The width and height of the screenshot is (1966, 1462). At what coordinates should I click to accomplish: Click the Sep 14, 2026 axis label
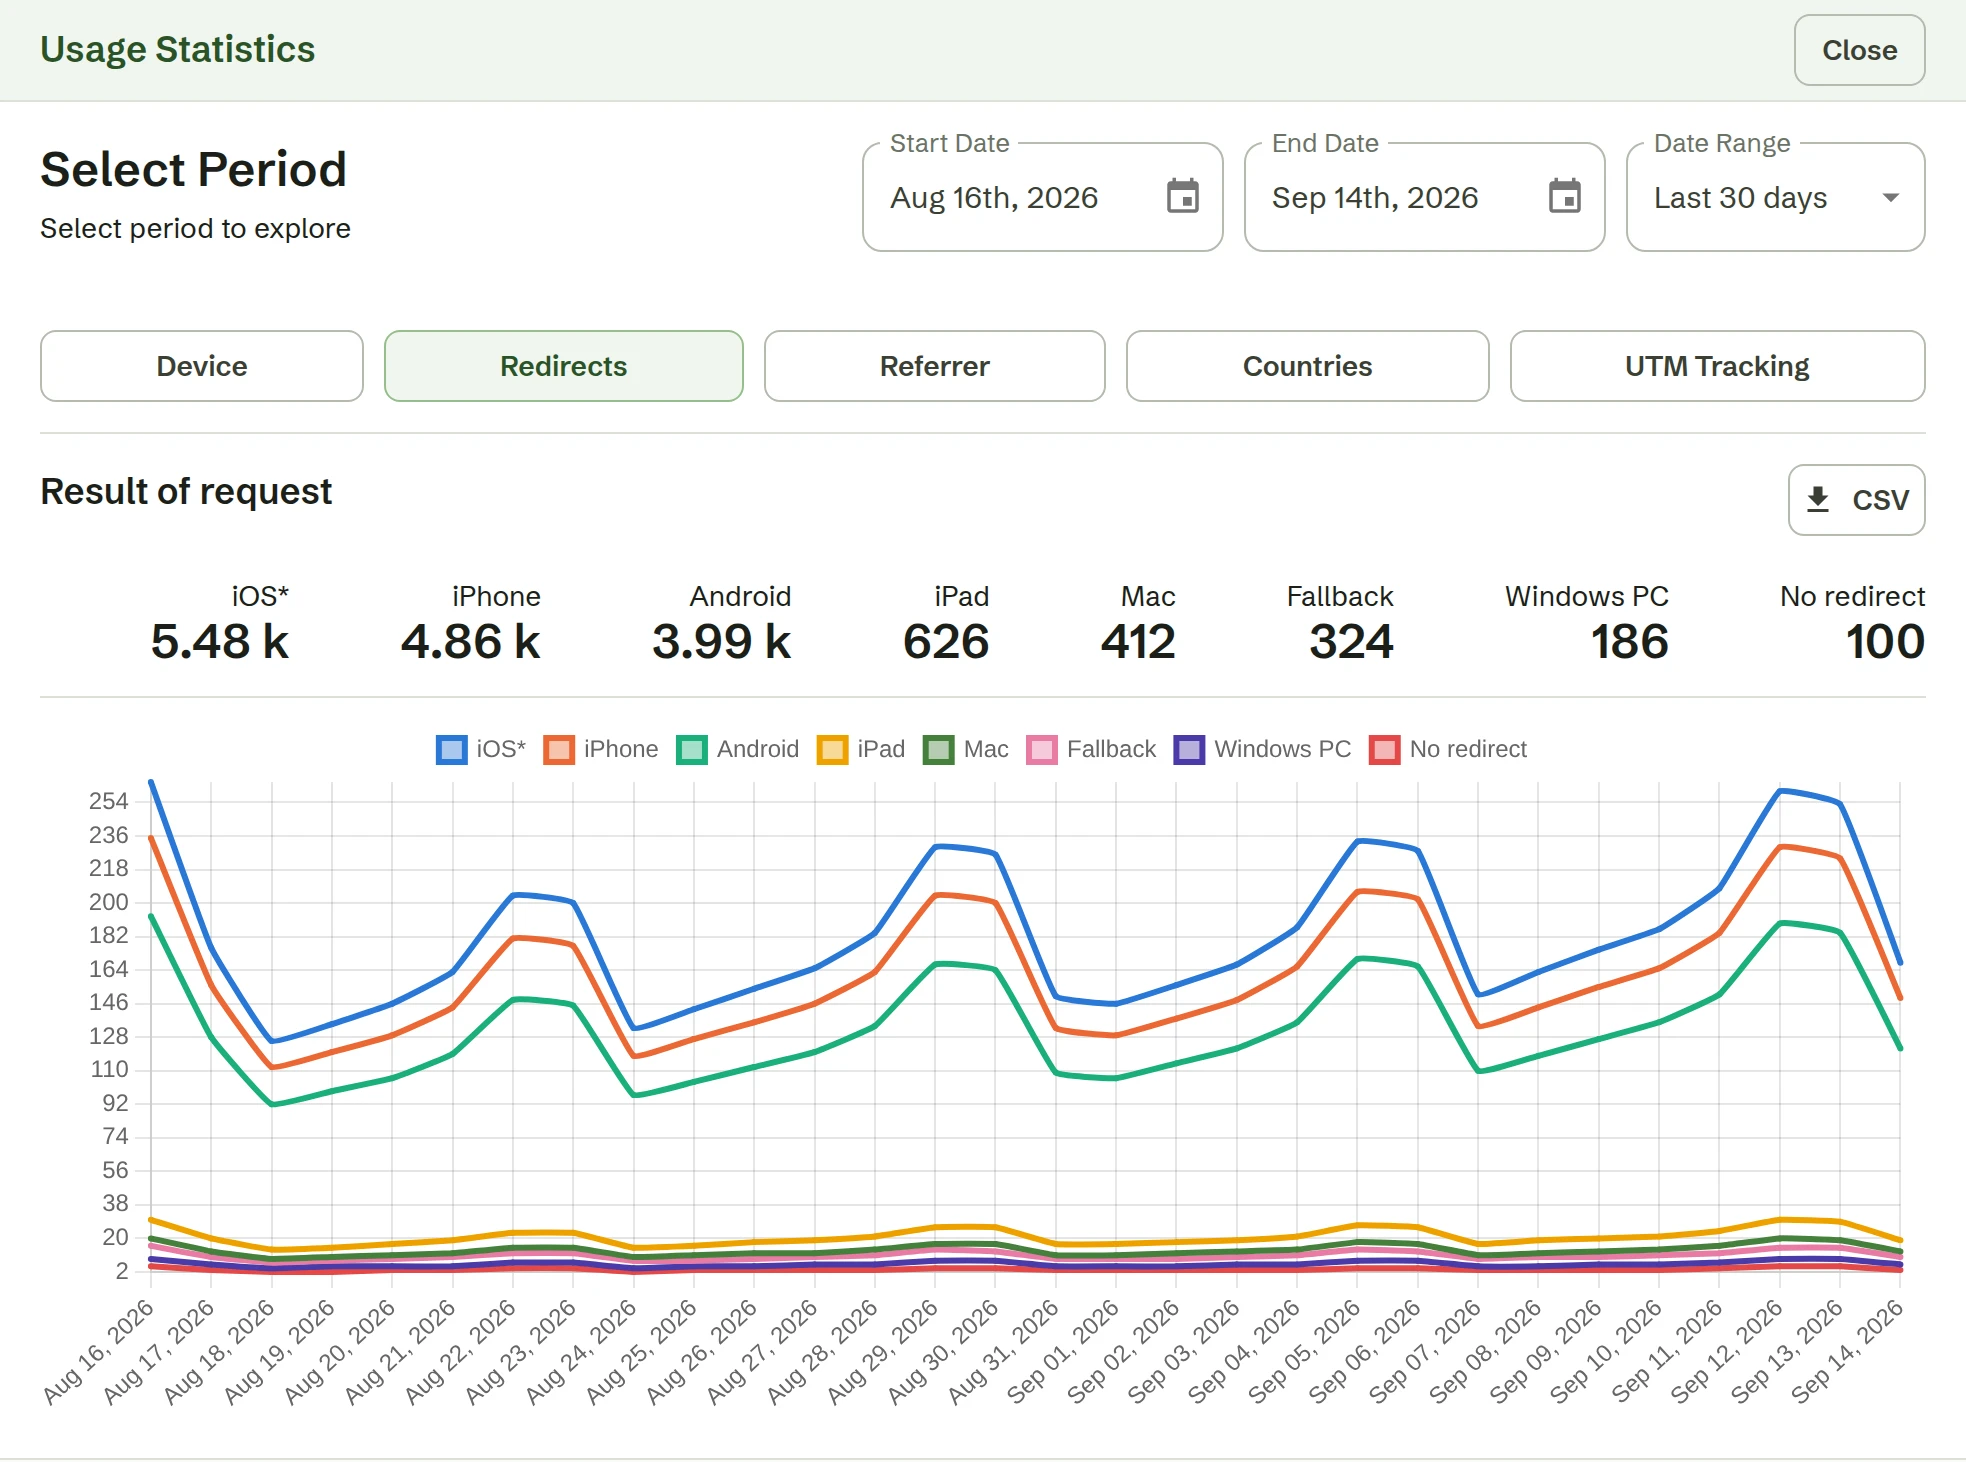tap(1848, 1351)
